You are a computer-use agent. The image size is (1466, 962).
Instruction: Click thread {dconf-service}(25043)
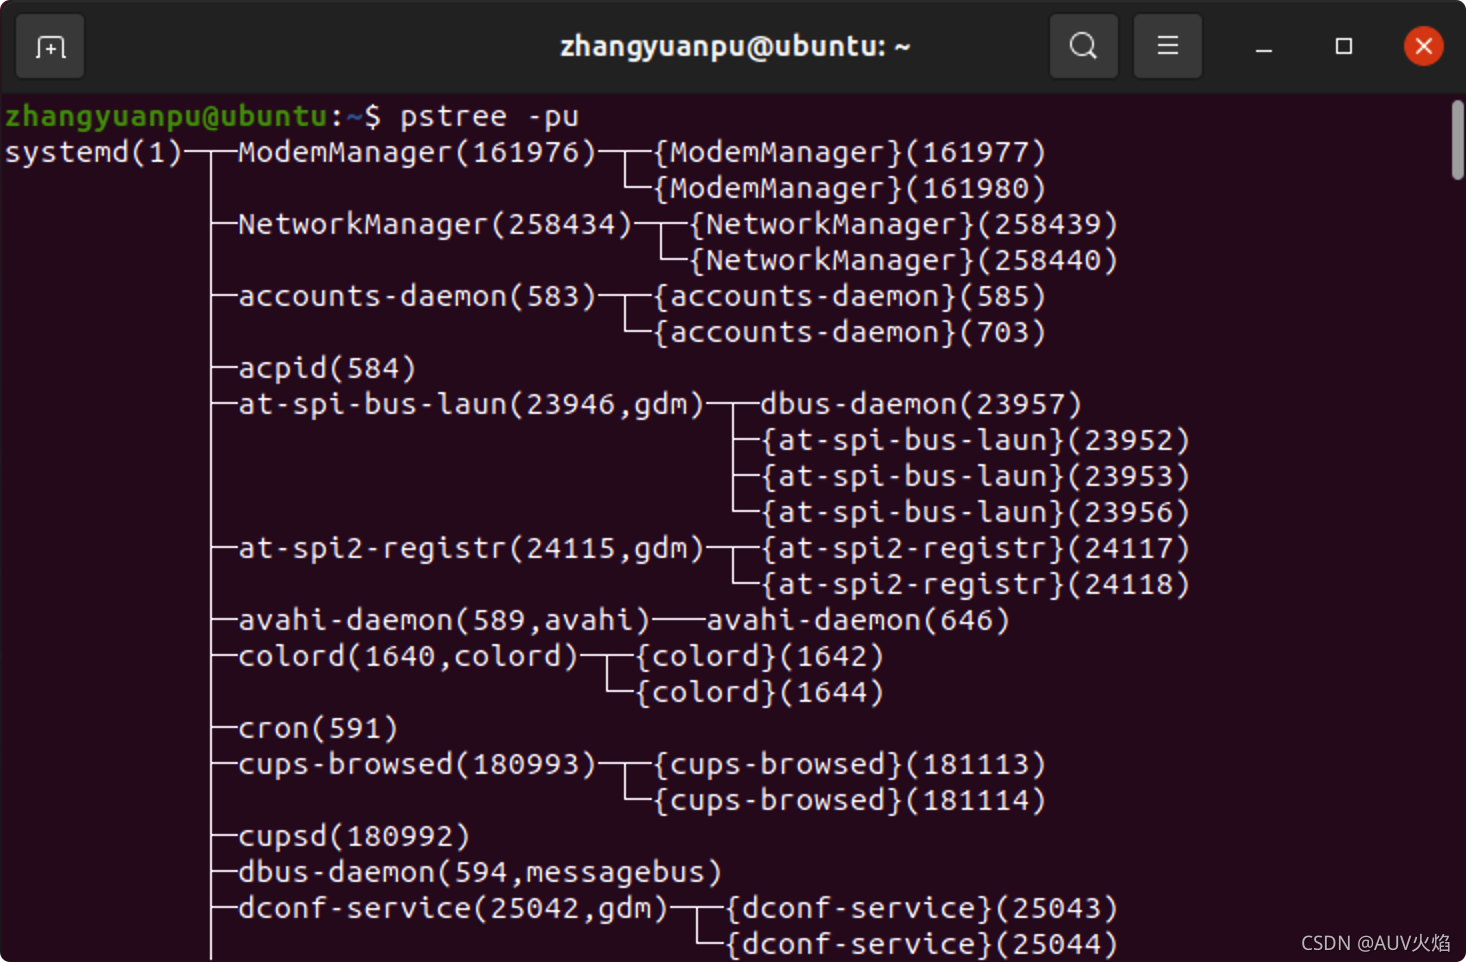[921, 908]
